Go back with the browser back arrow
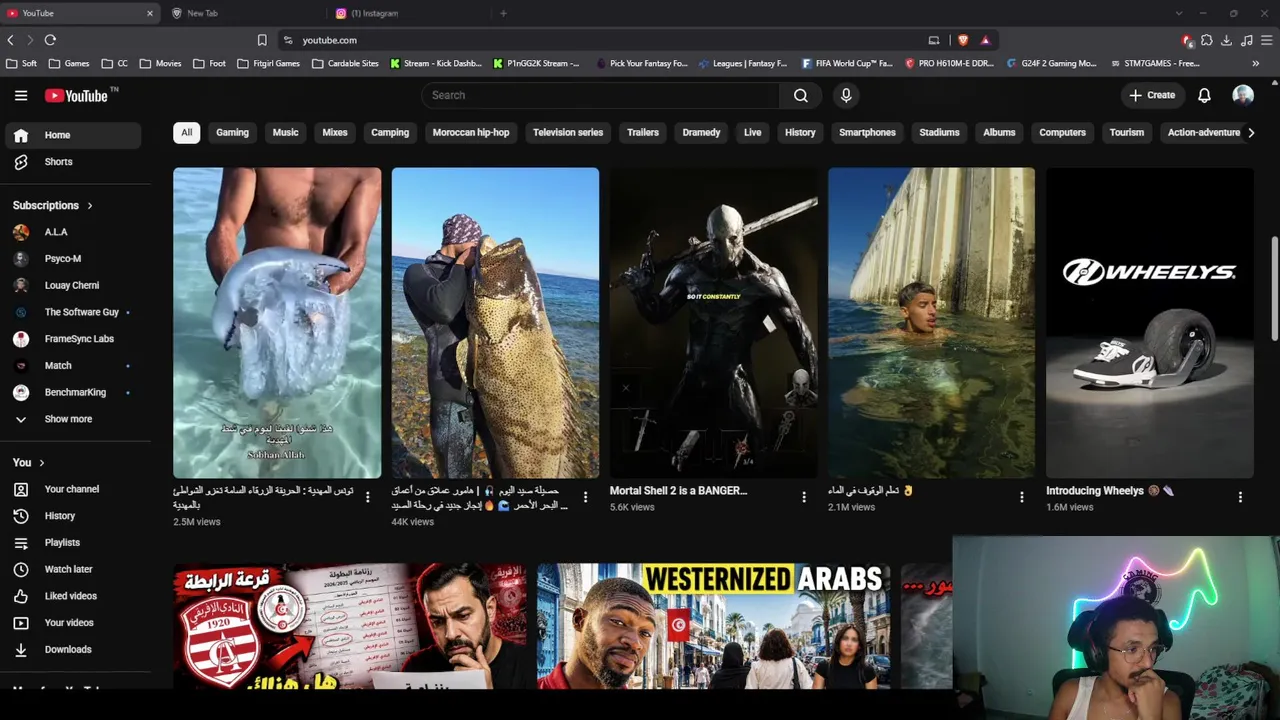 click(x=11, y=40)
